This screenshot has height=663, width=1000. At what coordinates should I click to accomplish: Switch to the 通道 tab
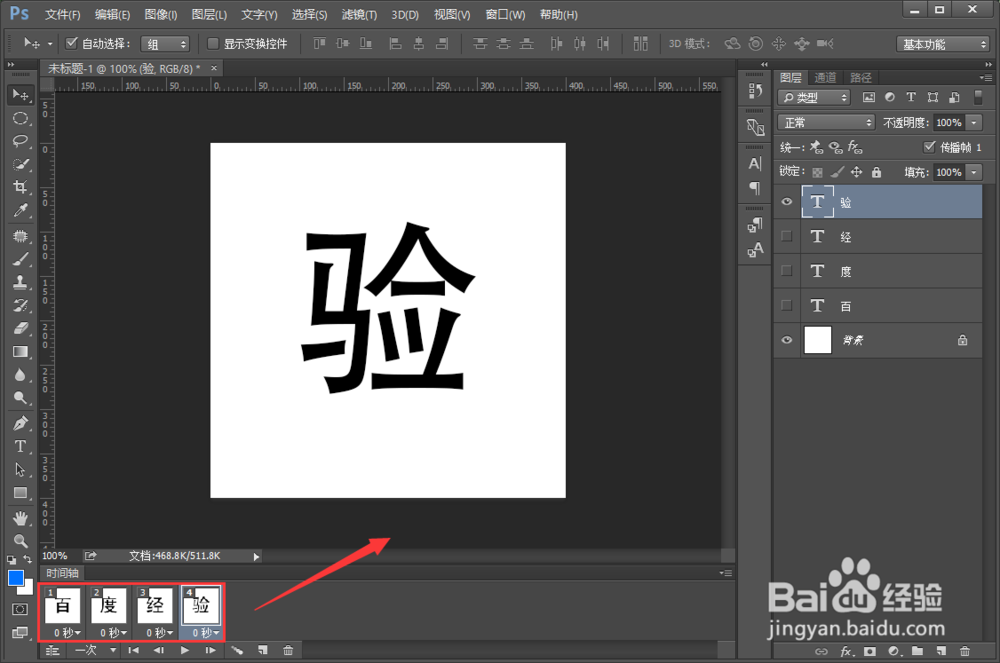[825, 76]
